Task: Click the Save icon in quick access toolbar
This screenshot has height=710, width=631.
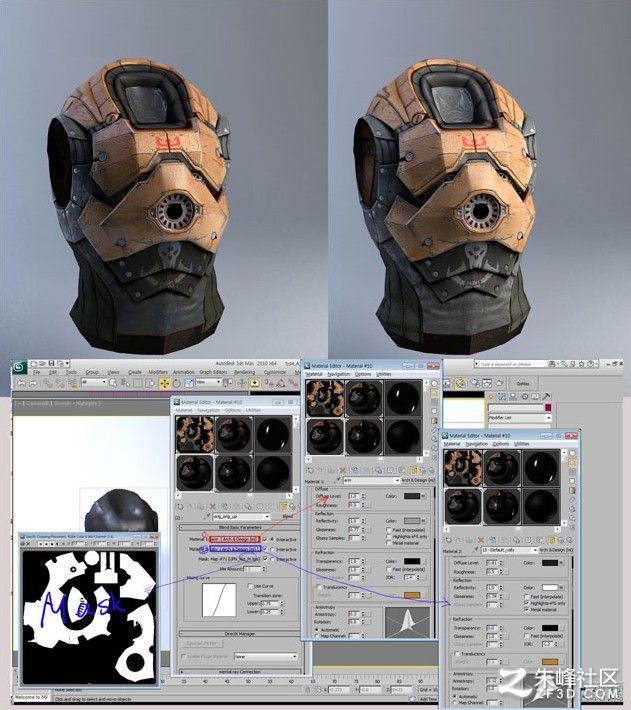Action: coord(51,363)
